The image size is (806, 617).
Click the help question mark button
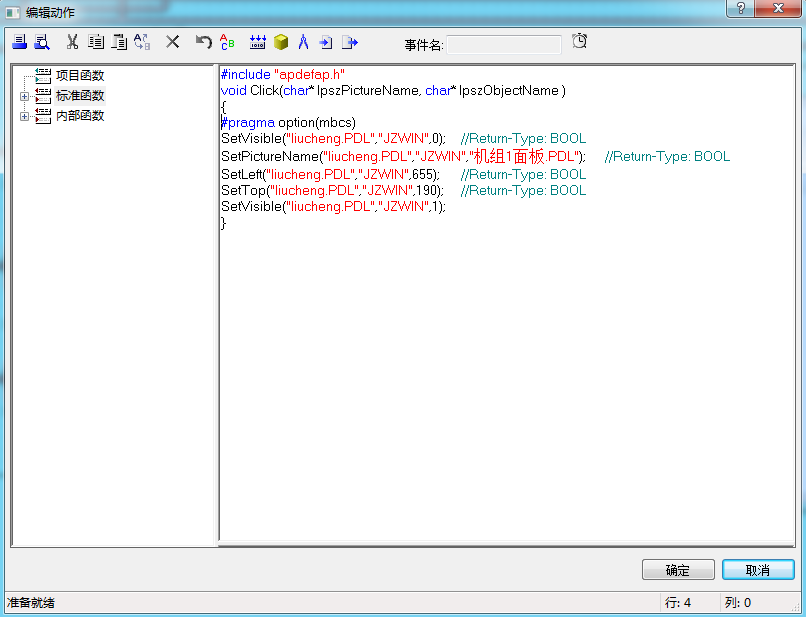pyautogui.click(x=741, y=8)
